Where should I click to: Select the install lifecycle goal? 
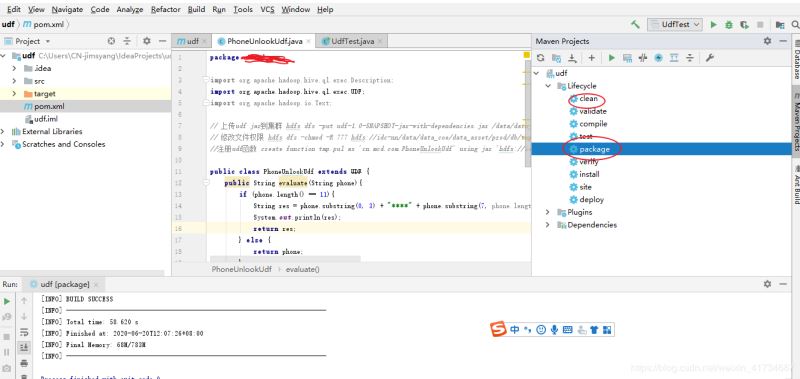point(589,174)
